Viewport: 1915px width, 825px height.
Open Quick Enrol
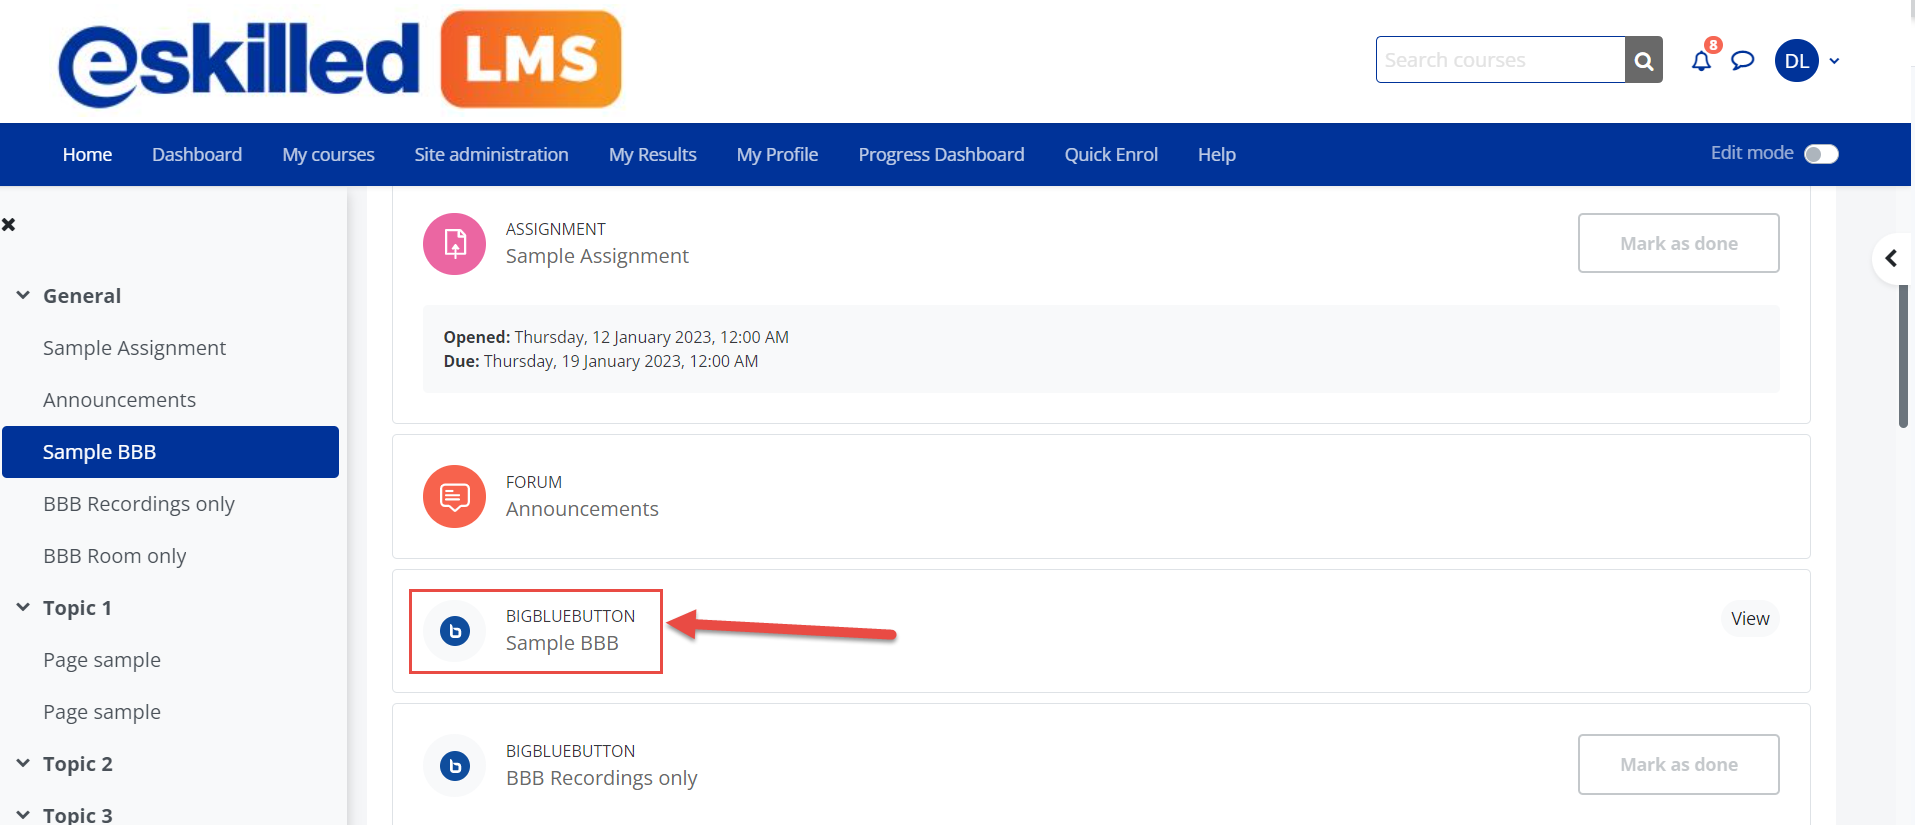coord(1111,155)
